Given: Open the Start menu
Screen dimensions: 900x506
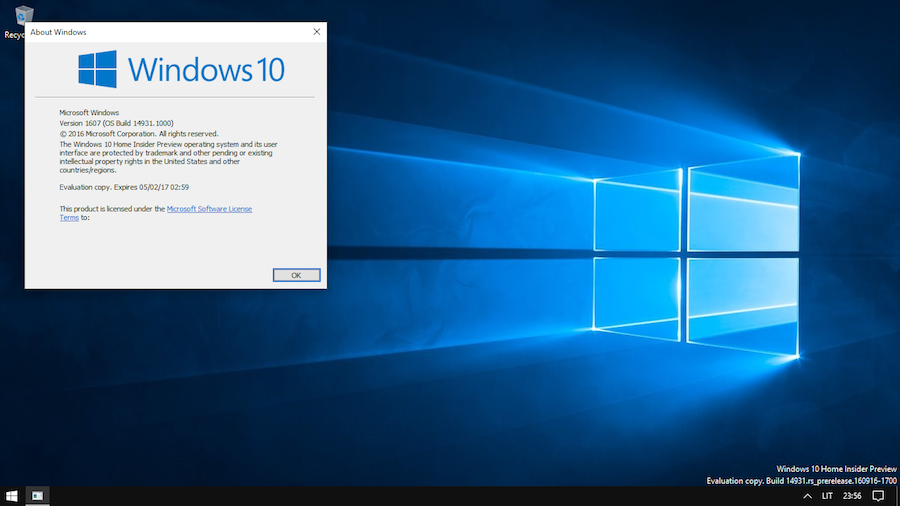Looking at the screenshot, I should tap(12, 496).
